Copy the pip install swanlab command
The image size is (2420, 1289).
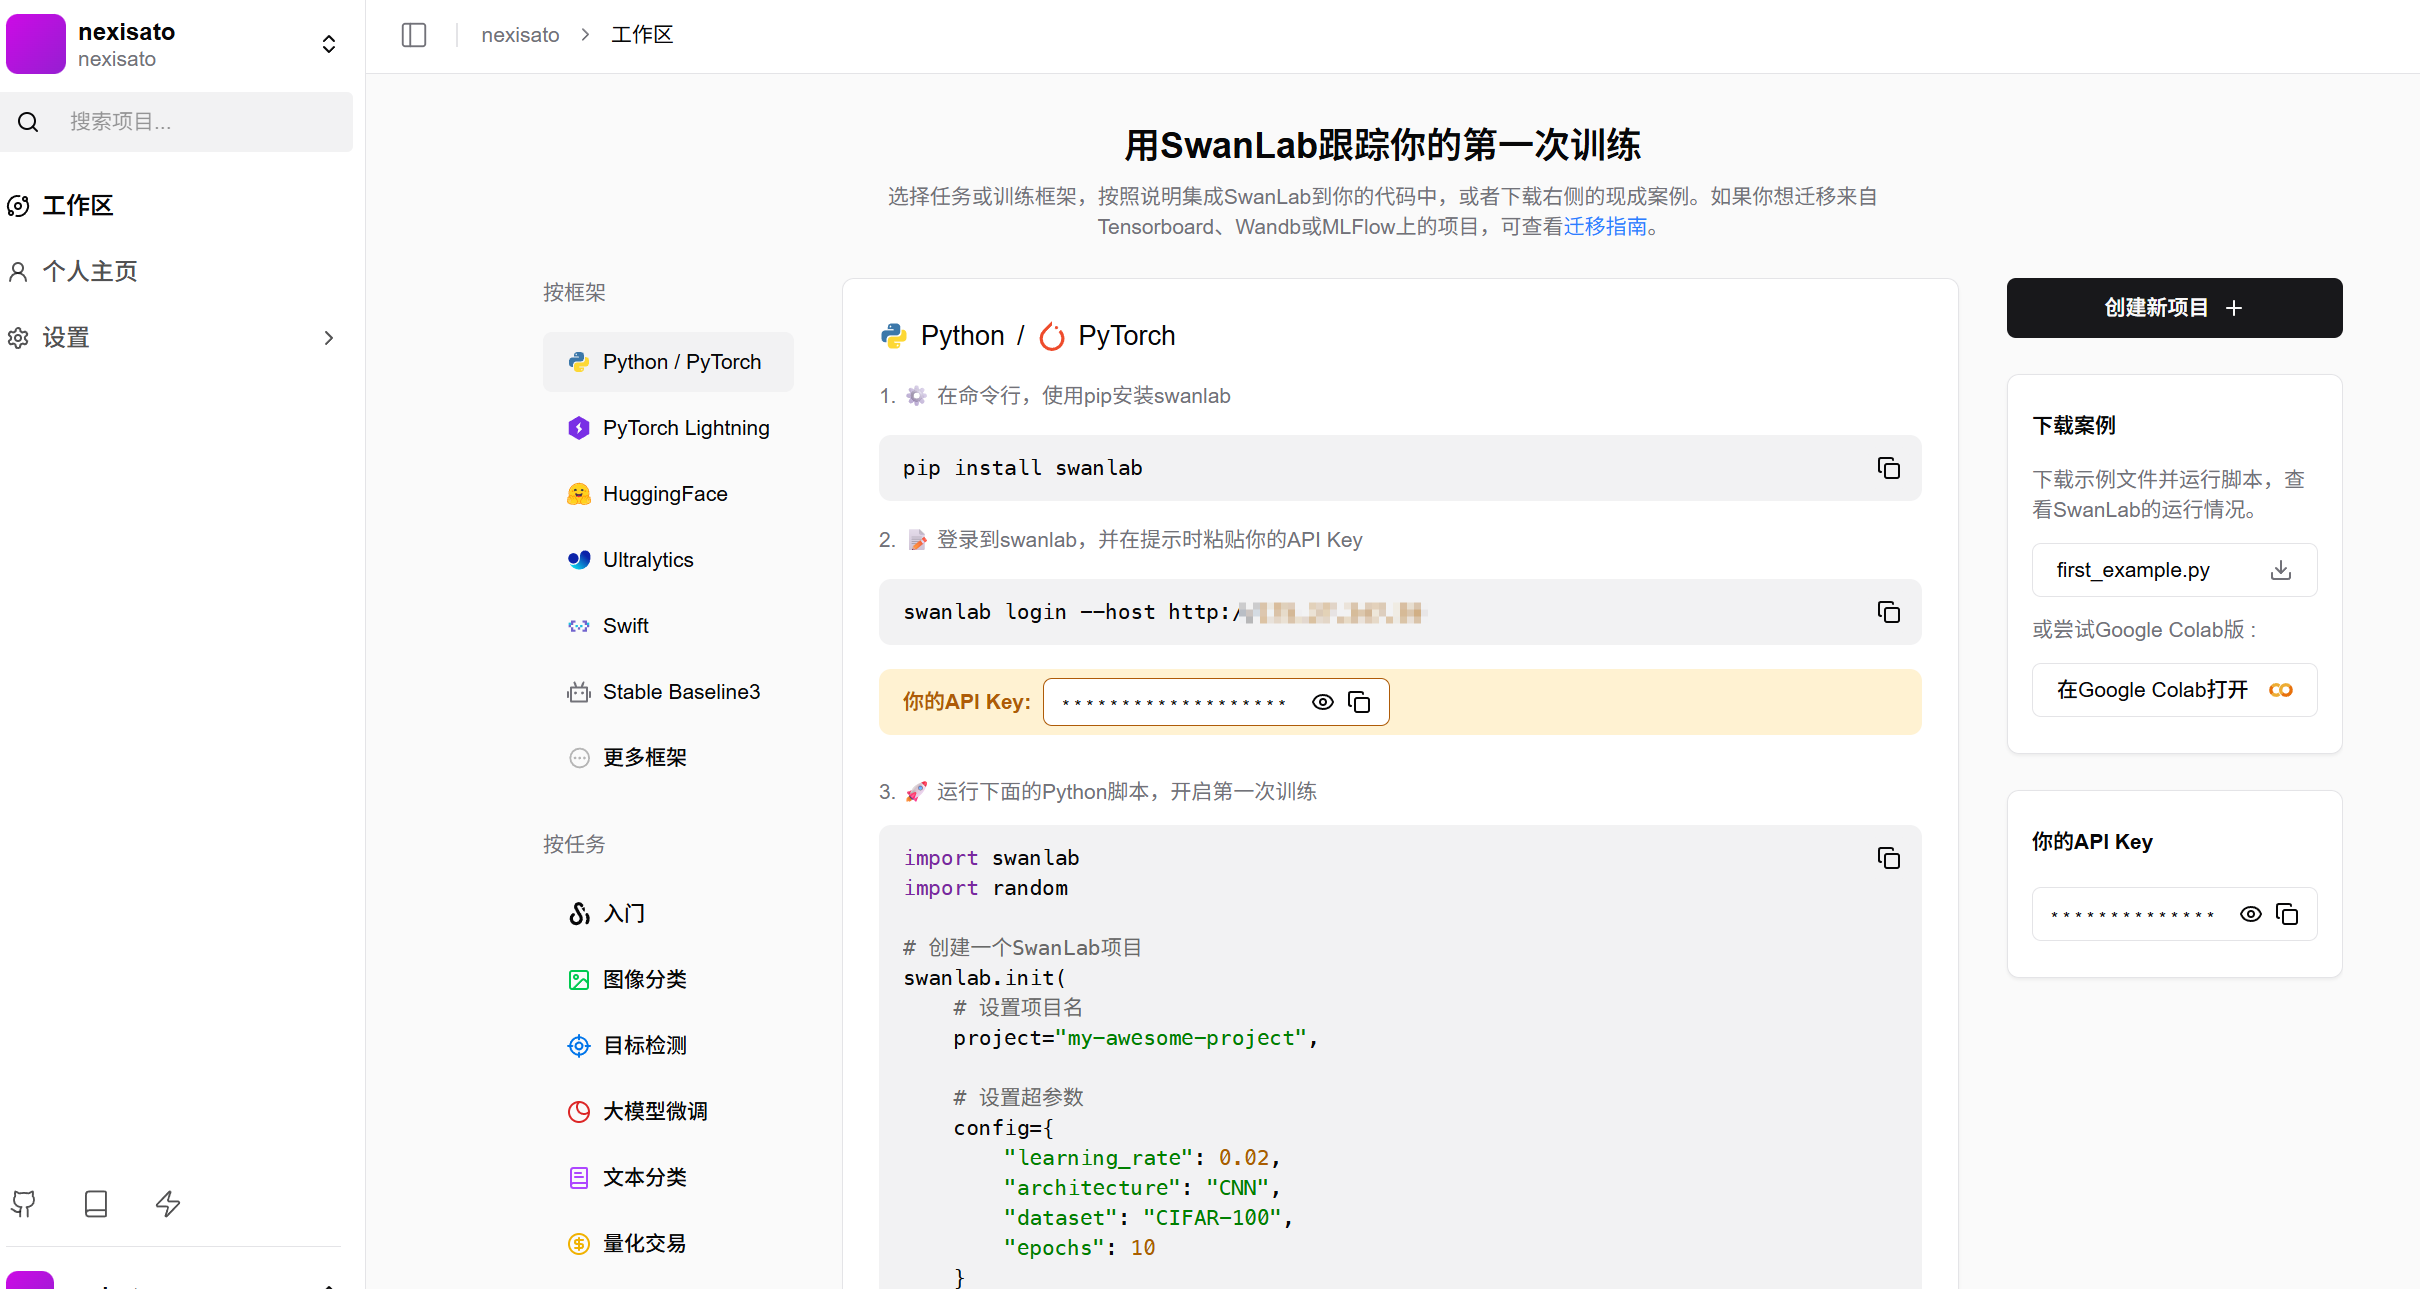(1888, 468)
